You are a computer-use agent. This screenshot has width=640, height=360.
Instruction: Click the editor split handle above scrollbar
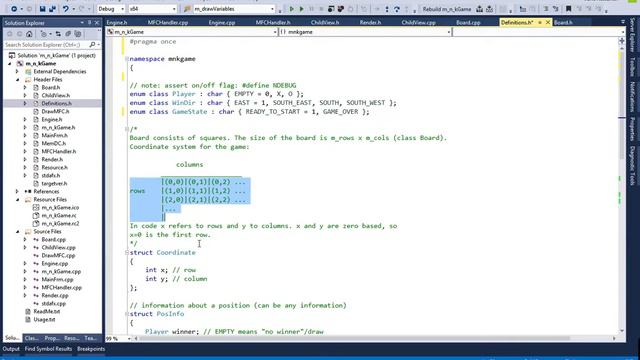[x=622, y=41]
